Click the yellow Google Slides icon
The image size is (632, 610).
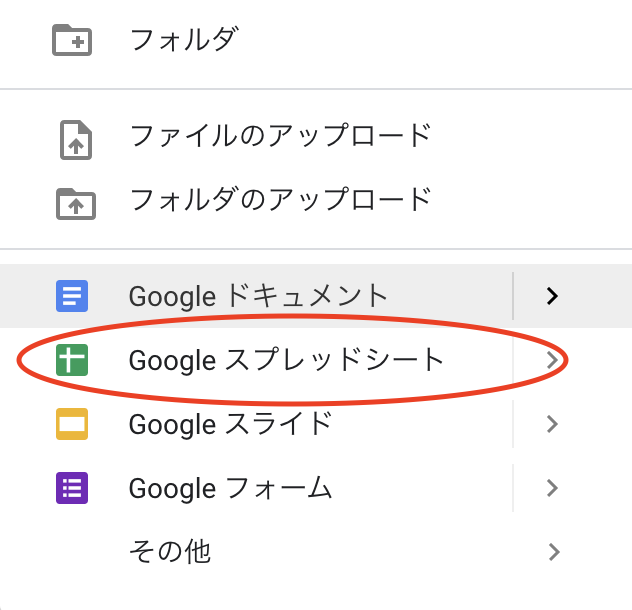[x=72, y=424]
